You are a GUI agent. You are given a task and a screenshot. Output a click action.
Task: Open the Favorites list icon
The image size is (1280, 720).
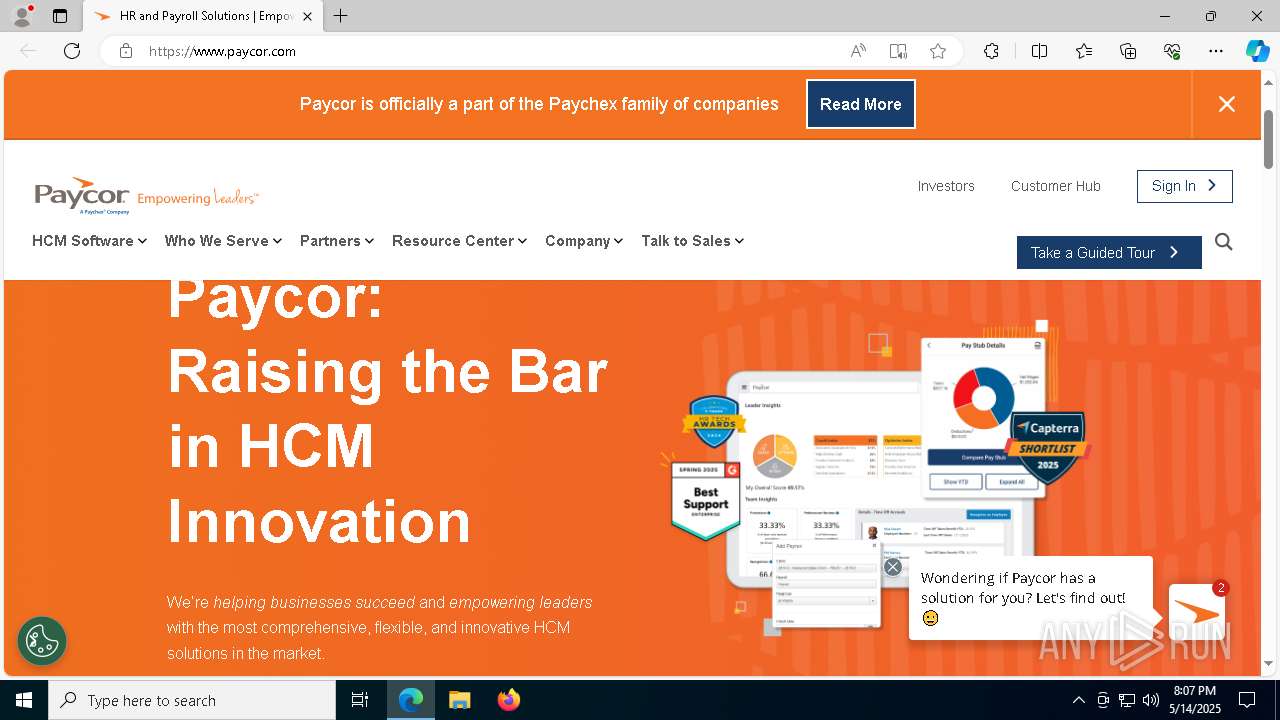1084,51
